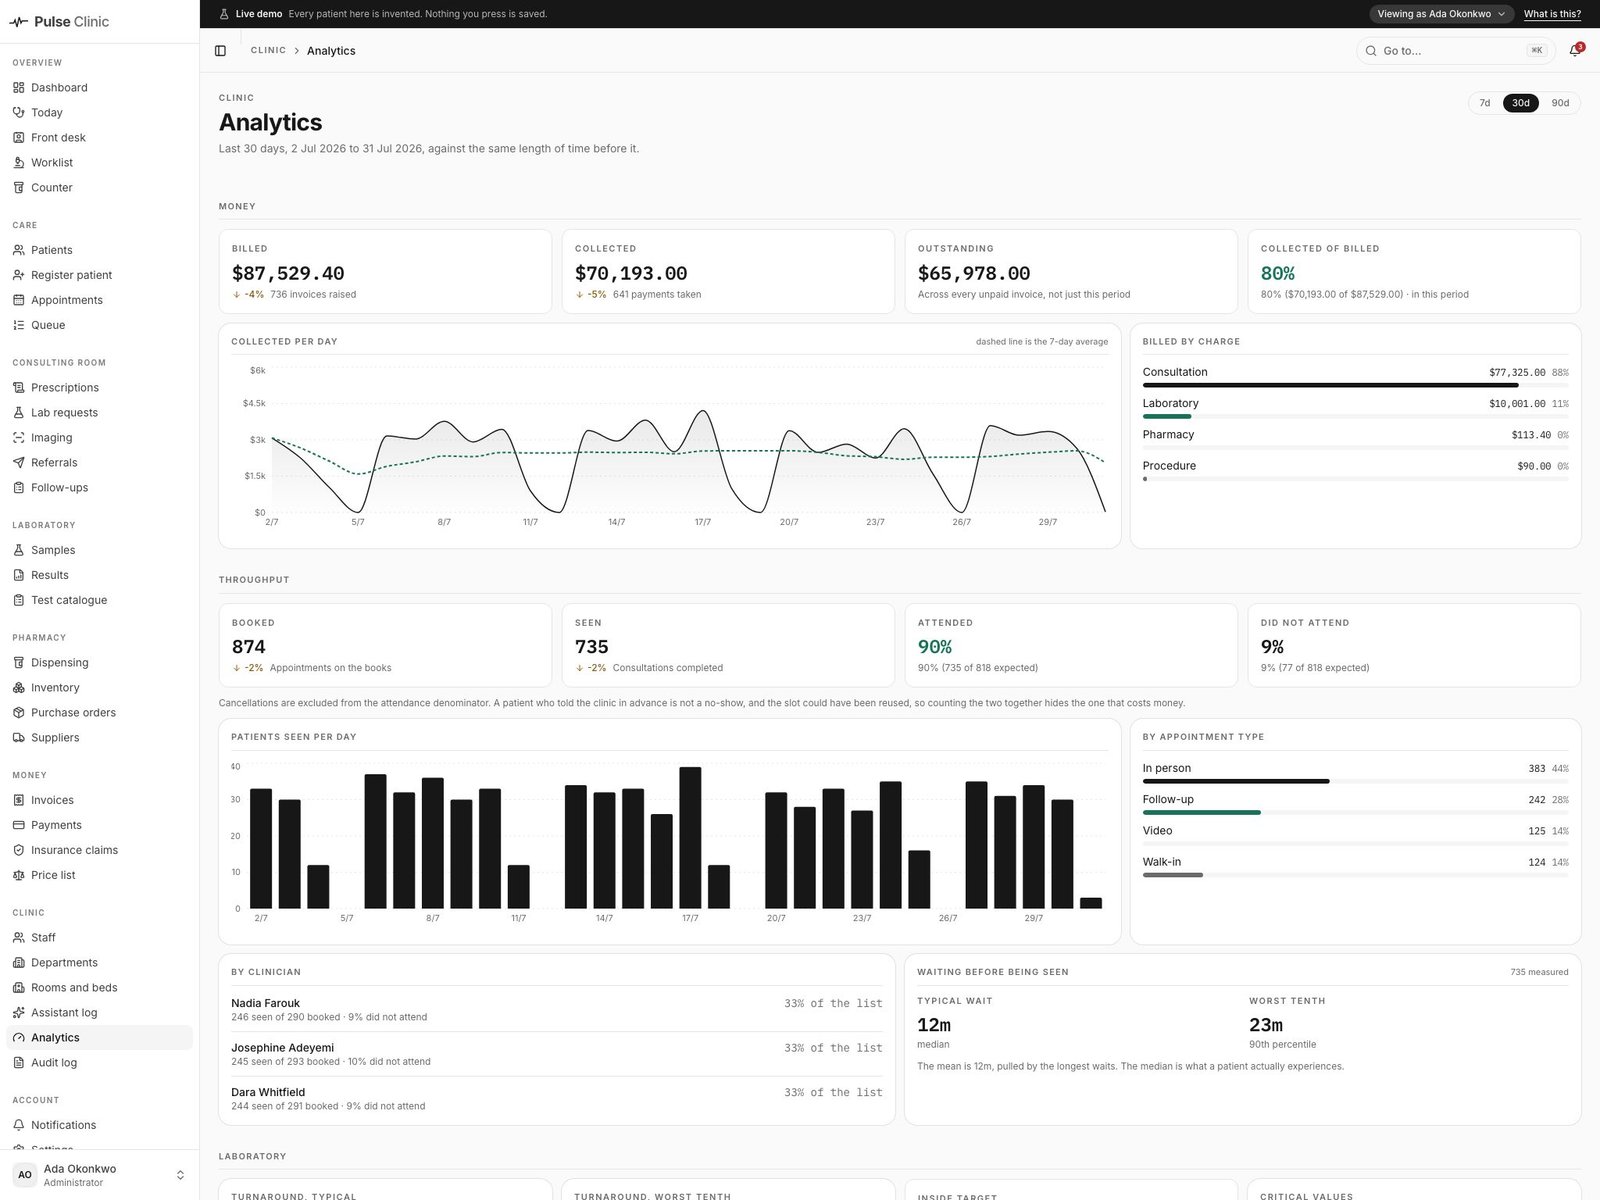The image size is (1600, 1200).
Task: Click the Follow-ups clipboard icon
Action: click(19, 488)
